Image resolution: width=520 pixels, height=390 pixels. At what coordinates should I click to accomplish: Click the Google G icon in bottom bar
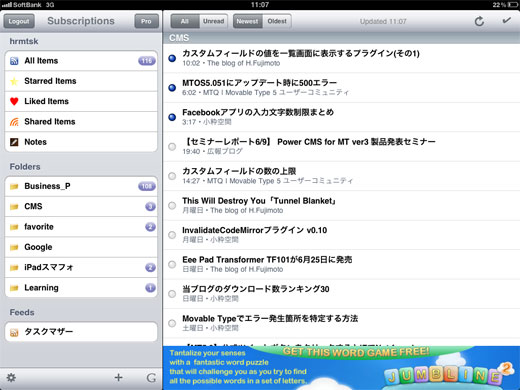tap(151, 378)
